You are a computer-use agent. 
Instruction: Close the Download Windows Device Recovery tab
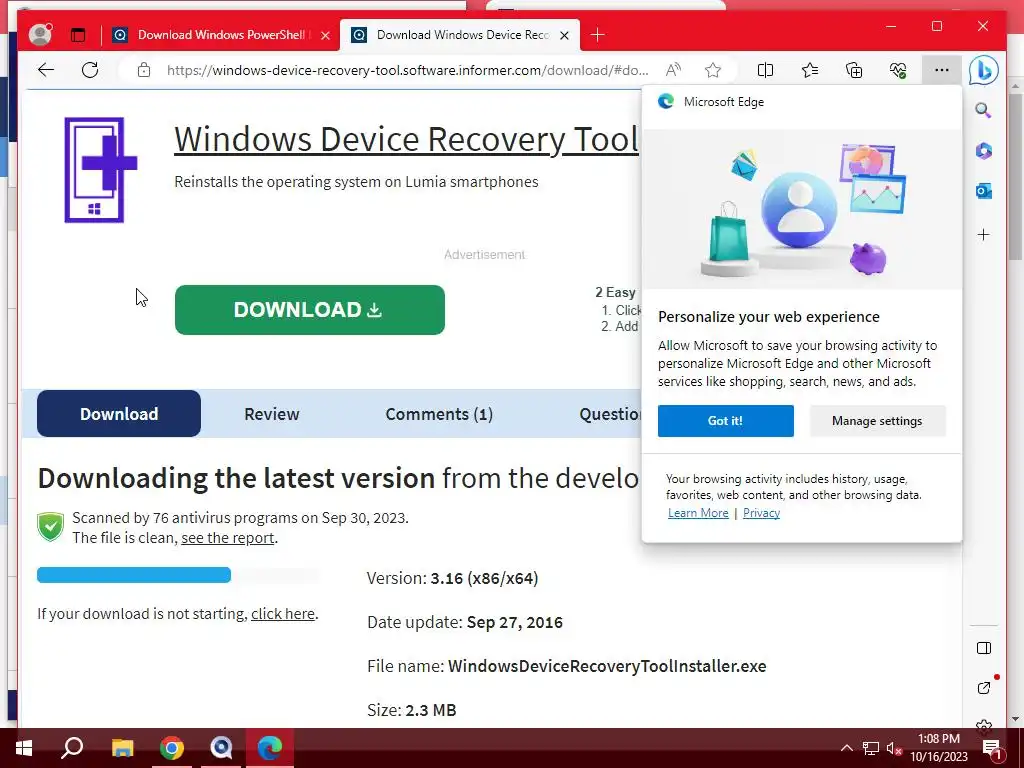click(x=565, y=35)
